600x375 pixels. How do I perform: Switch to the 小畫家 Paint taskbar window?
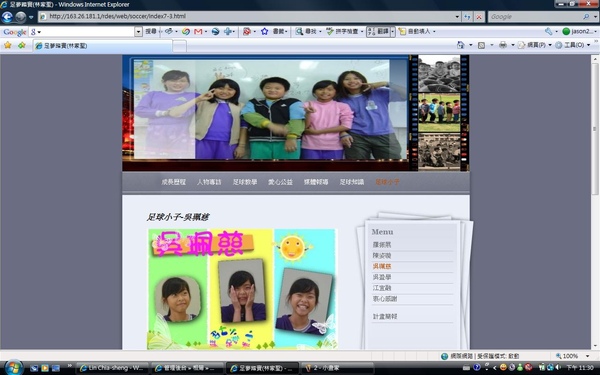point(338,368)
